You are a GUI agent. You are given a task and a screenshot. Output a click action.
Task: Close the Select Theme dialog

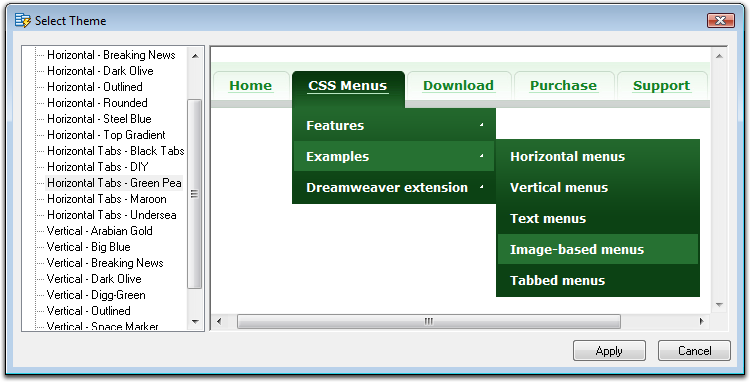click(x=720, y=21)
